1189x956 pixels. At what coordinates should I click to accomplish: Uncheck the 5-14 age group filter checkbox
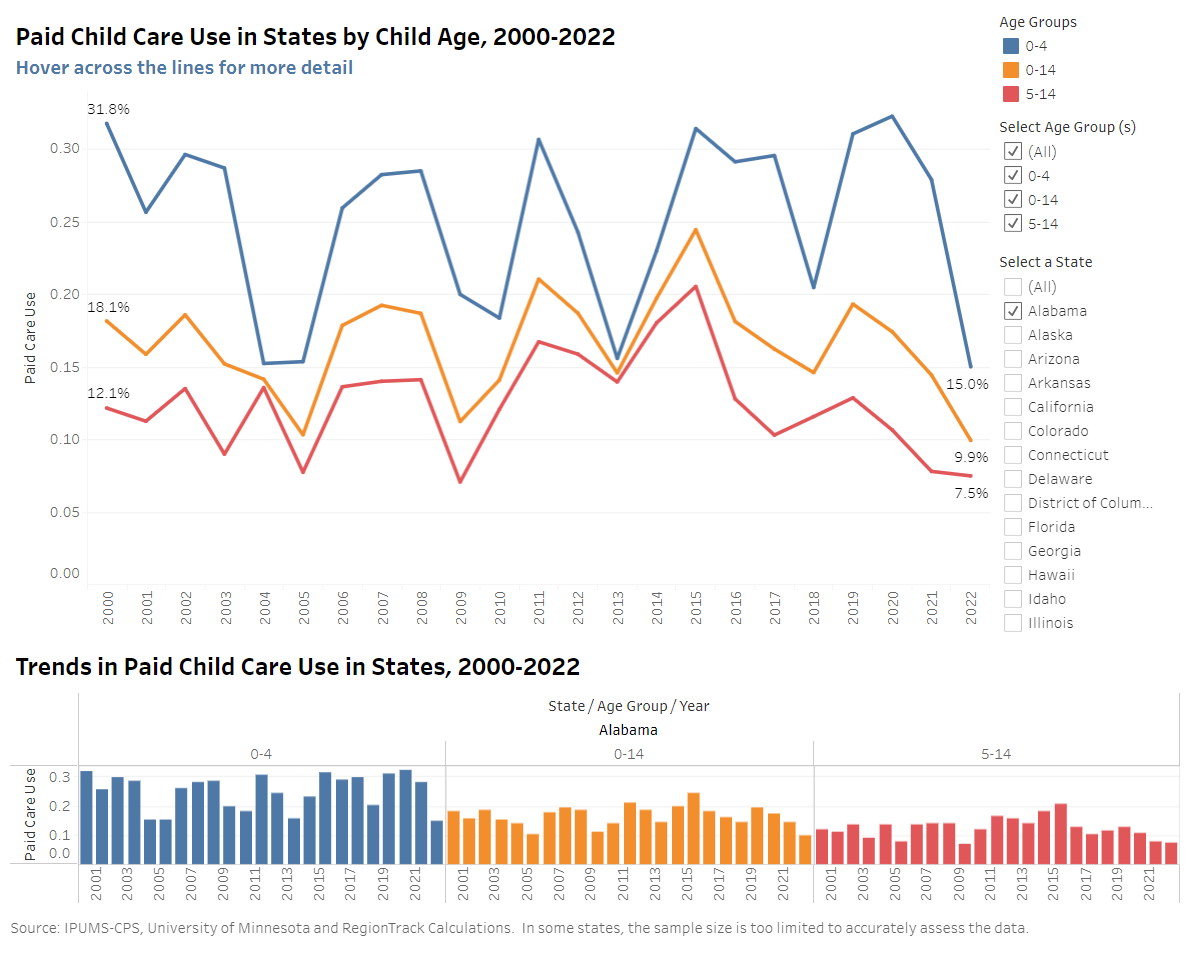[x=1013, y=224]
